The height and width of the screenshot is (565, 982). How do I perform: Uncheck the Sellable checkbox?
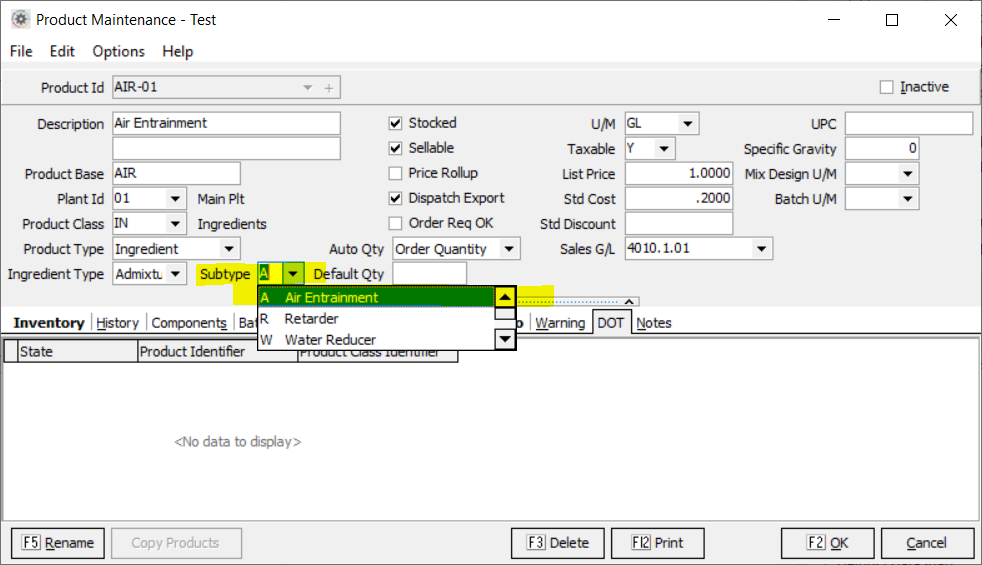pos(396,149)
